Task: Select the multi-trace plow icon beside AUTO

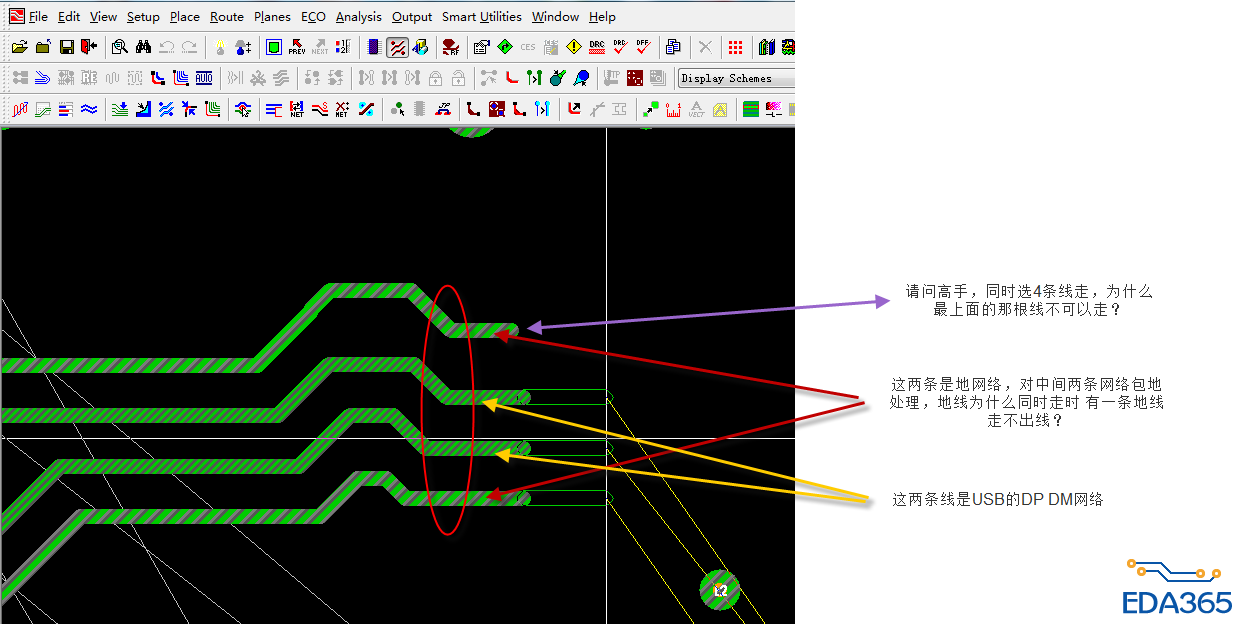Action: [181, 78]
